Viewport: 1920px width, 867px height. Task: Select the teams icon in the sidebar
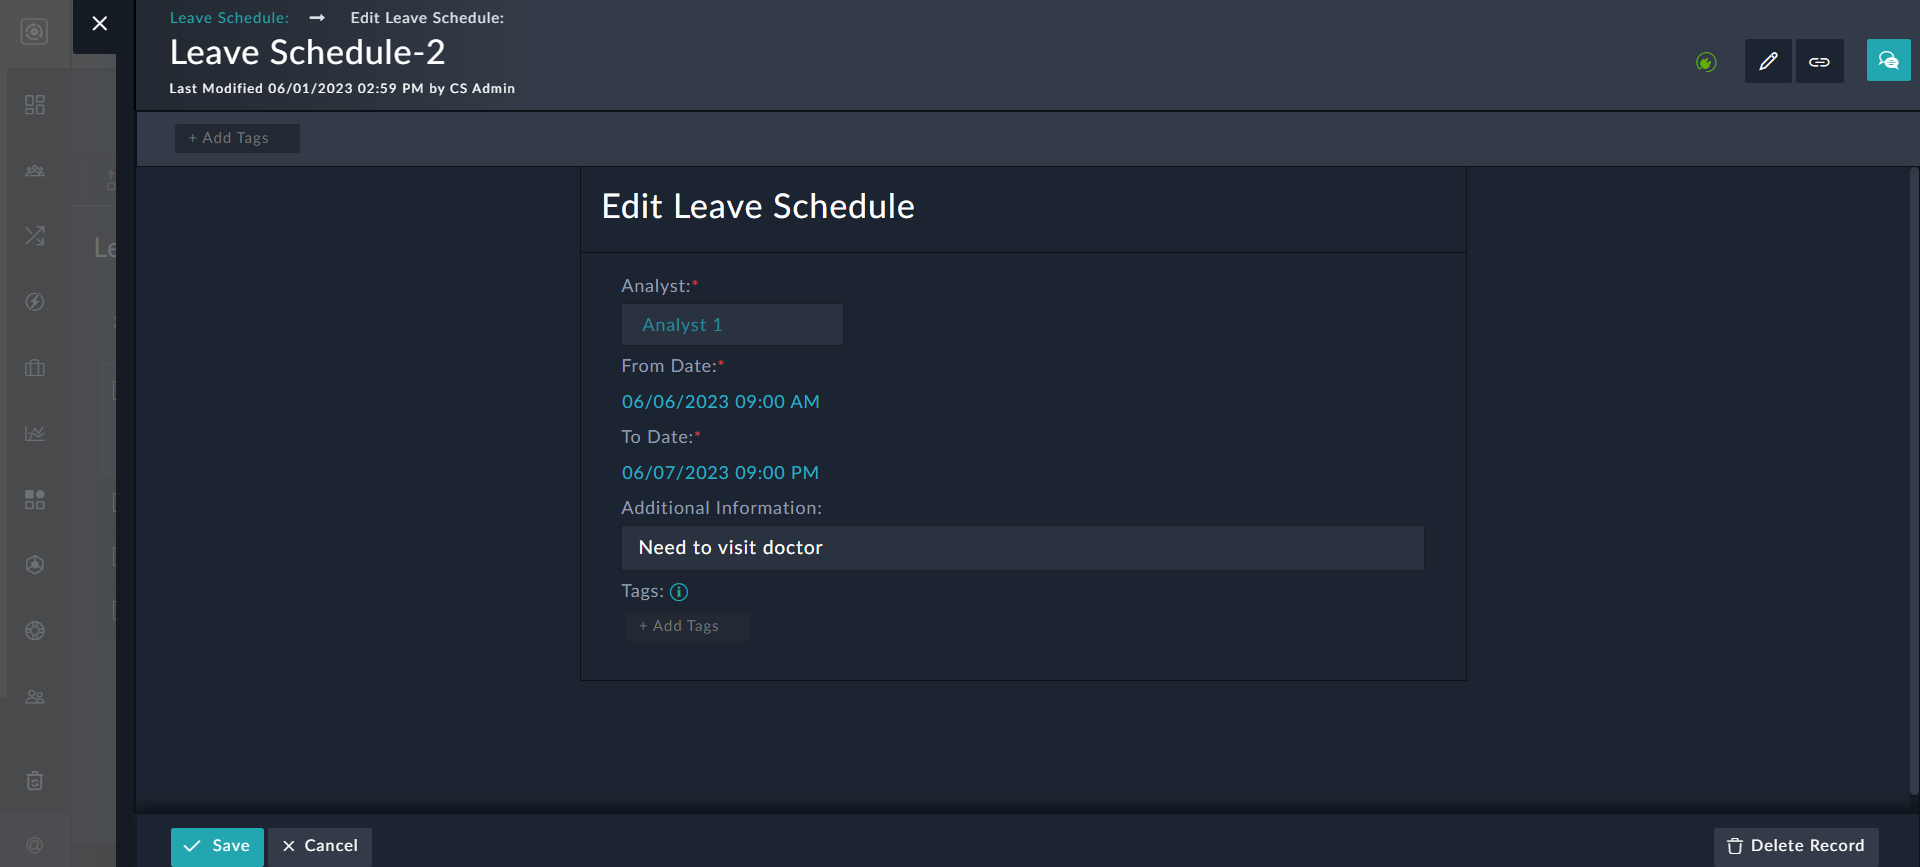[35, 171]
